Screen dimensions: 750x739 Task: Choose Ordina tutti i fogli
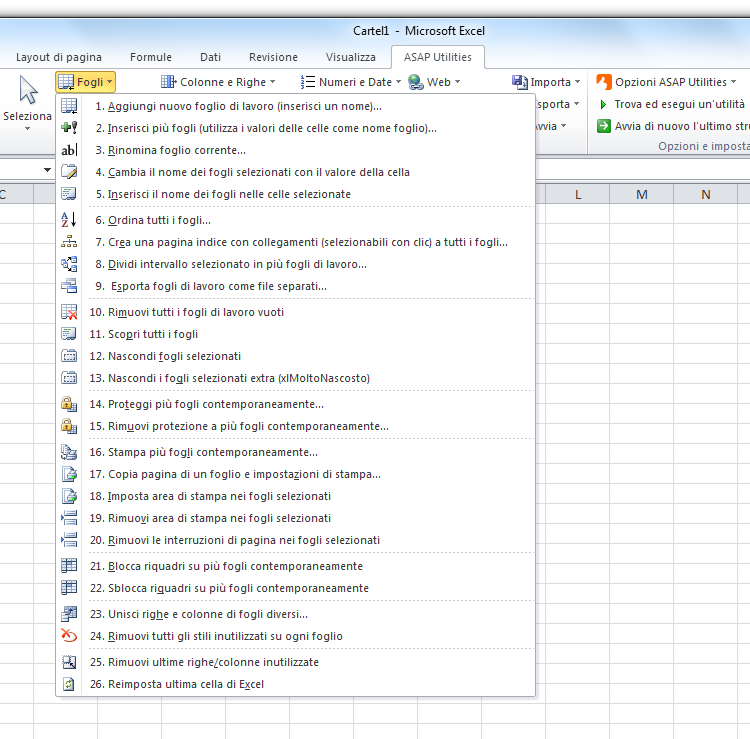point(296,220)
